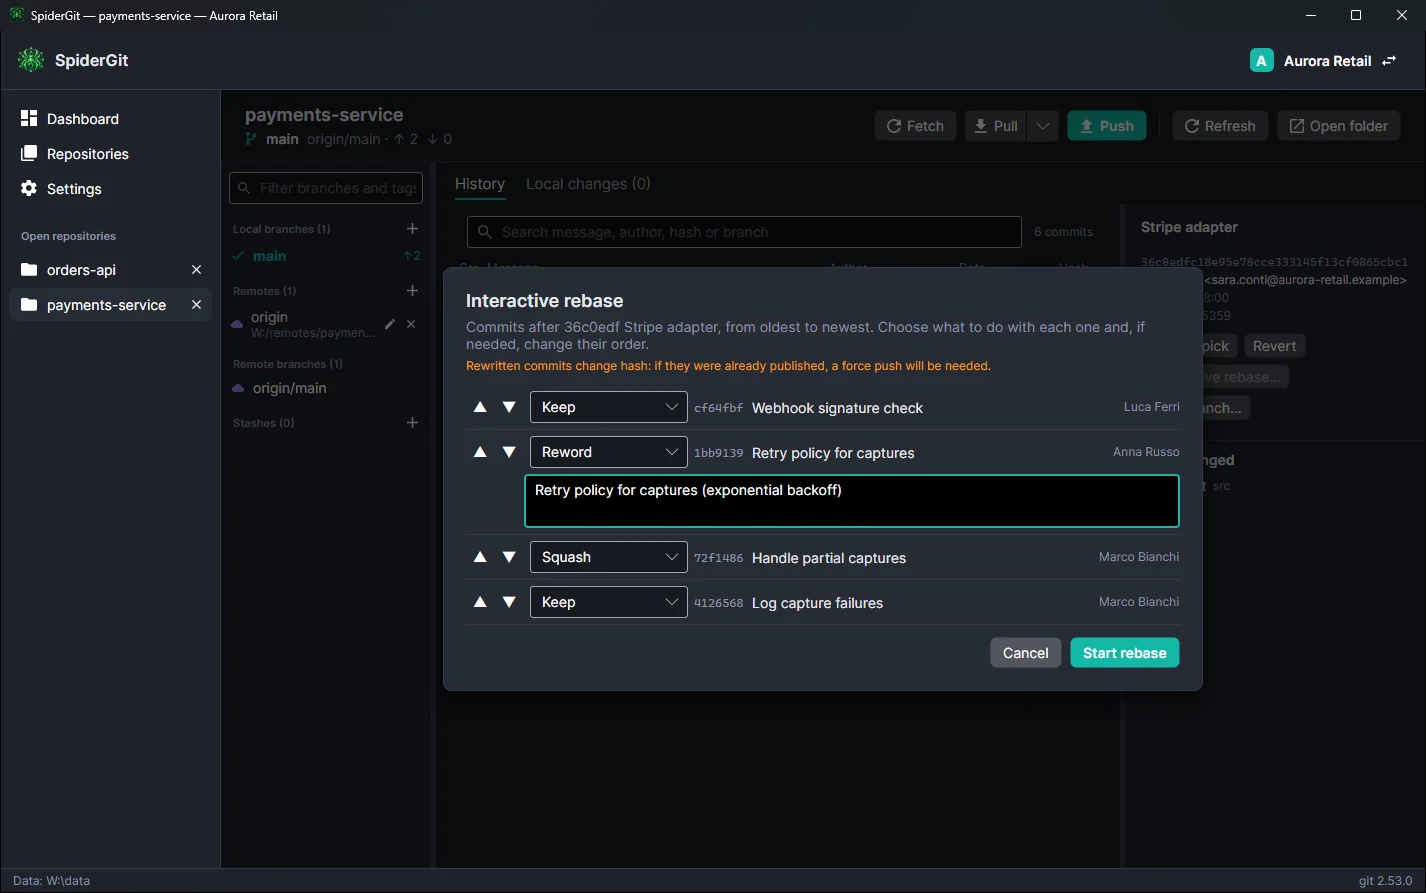Refresh the repository view

click(x=1220, y=126)
